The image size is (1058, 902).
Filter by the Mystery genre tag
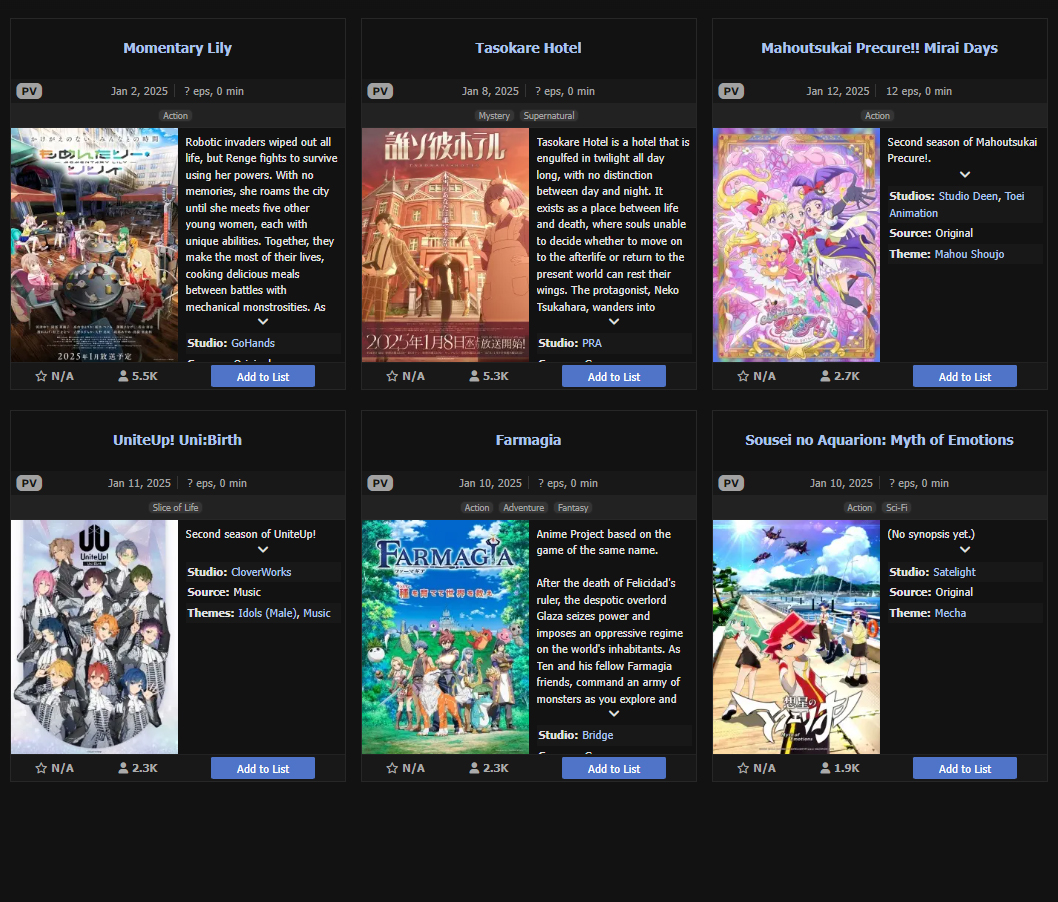click(494, 116)
